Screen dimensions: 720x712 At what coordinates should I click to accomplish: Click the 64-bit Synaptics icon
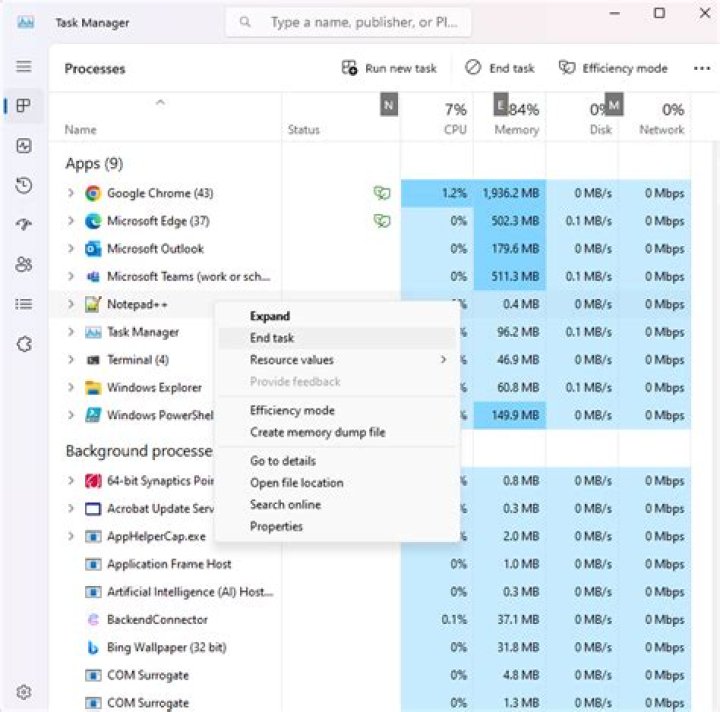coord(93,481)
